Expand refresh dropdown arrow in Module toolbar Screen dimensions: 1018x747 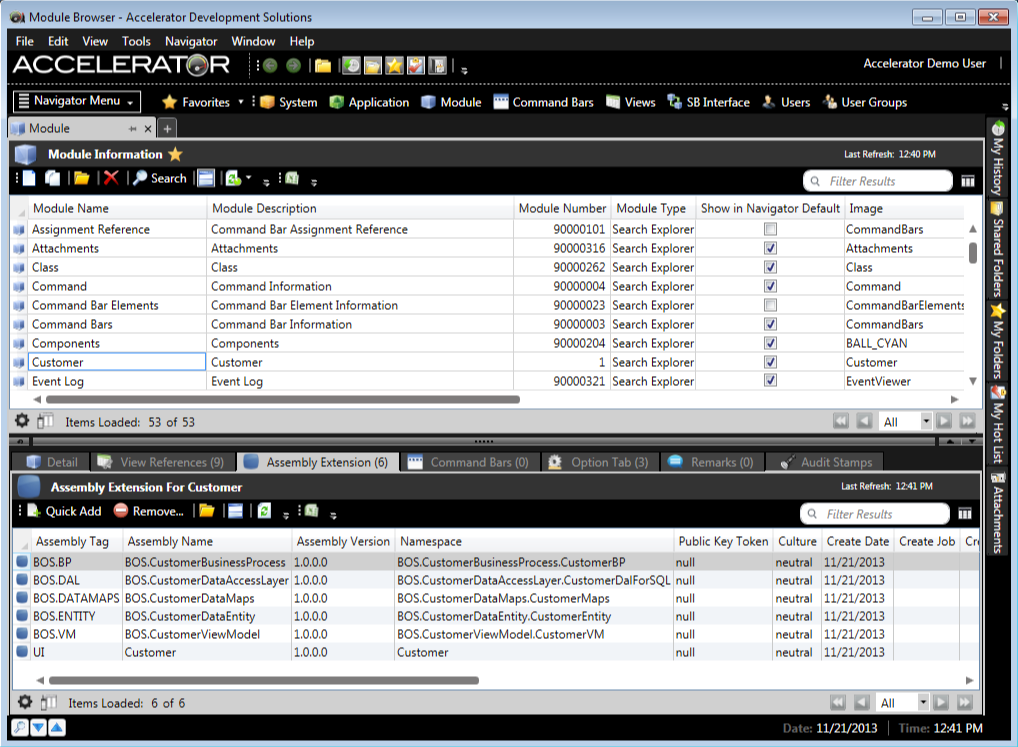coord(249,178)
